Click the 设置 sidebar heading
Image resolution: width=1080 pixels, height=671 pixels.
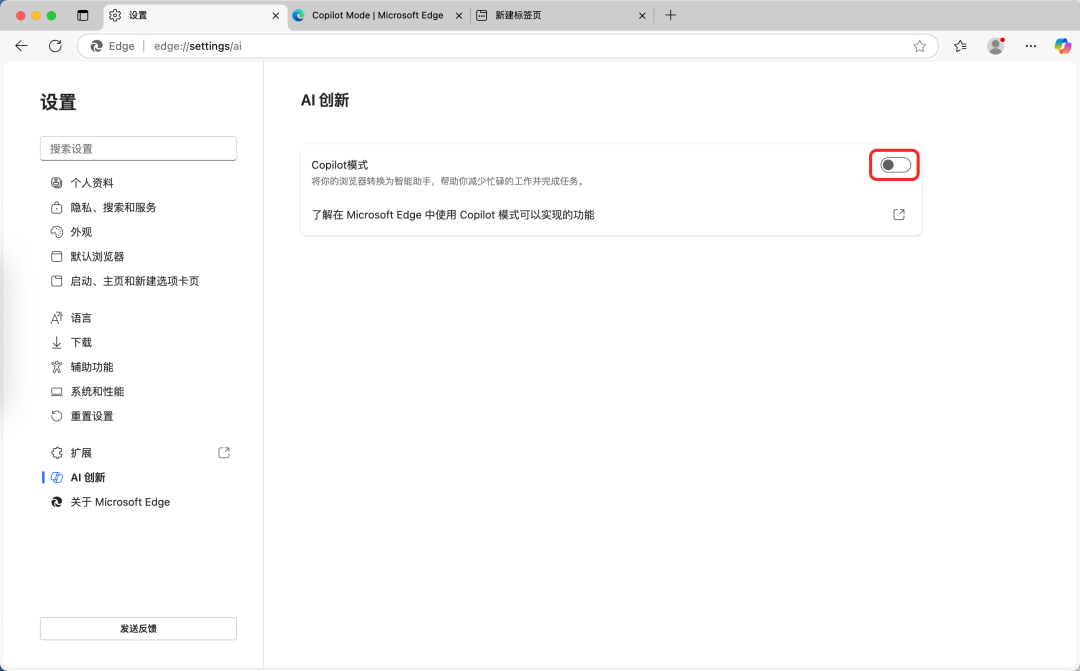(58, 103)
